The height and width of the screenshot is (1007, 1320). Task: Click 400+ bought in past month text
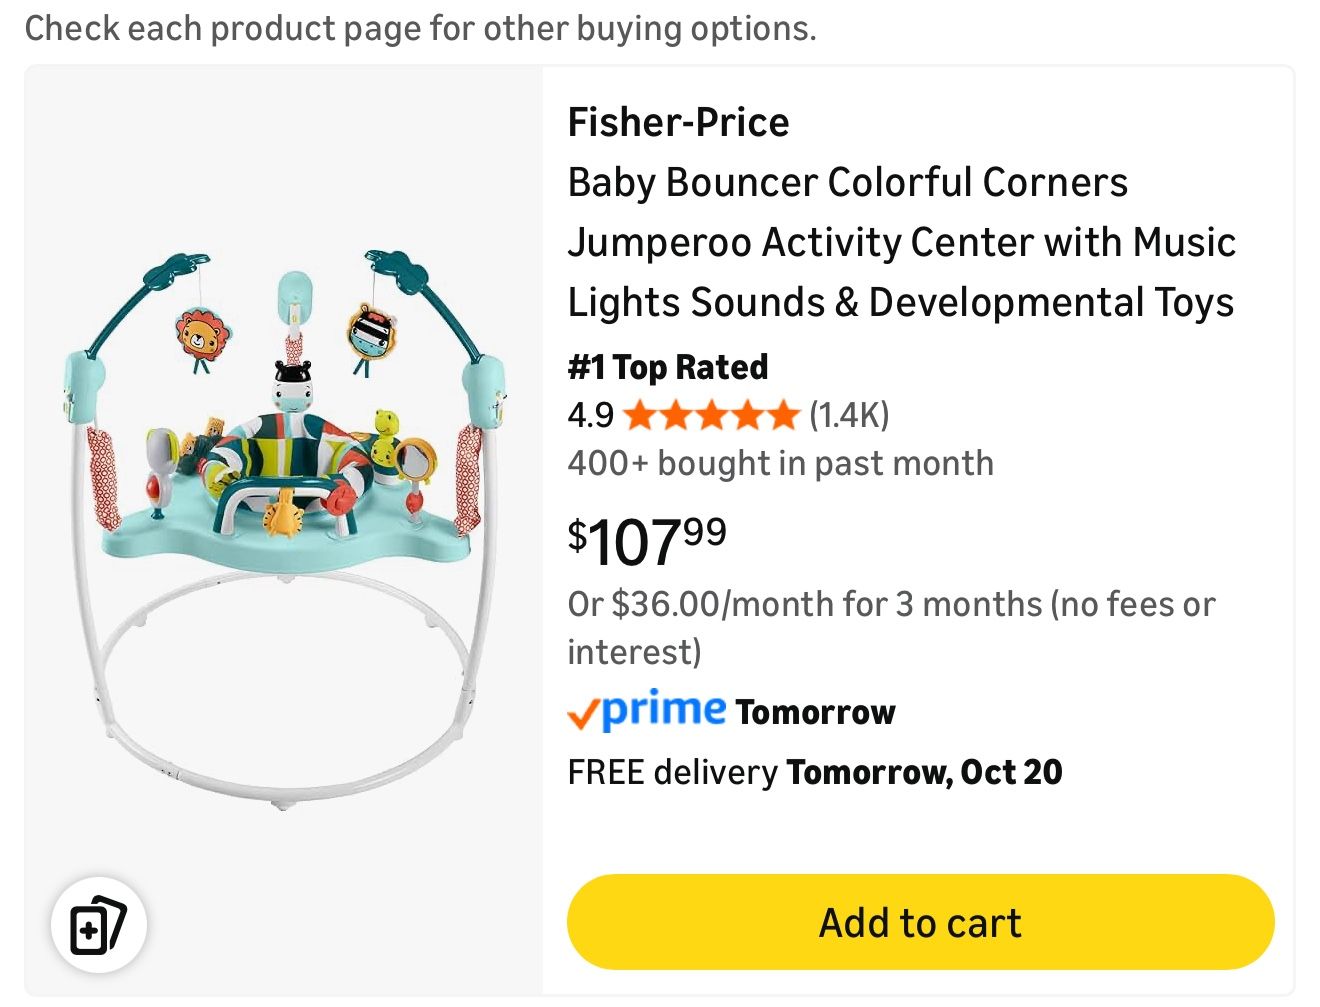[780, 462]
